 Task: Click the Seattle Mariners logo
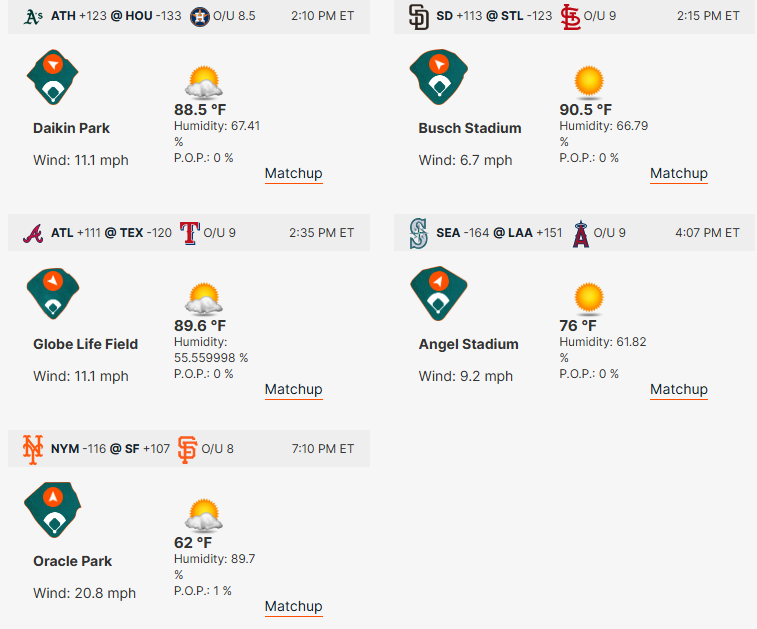click(419, 233)
